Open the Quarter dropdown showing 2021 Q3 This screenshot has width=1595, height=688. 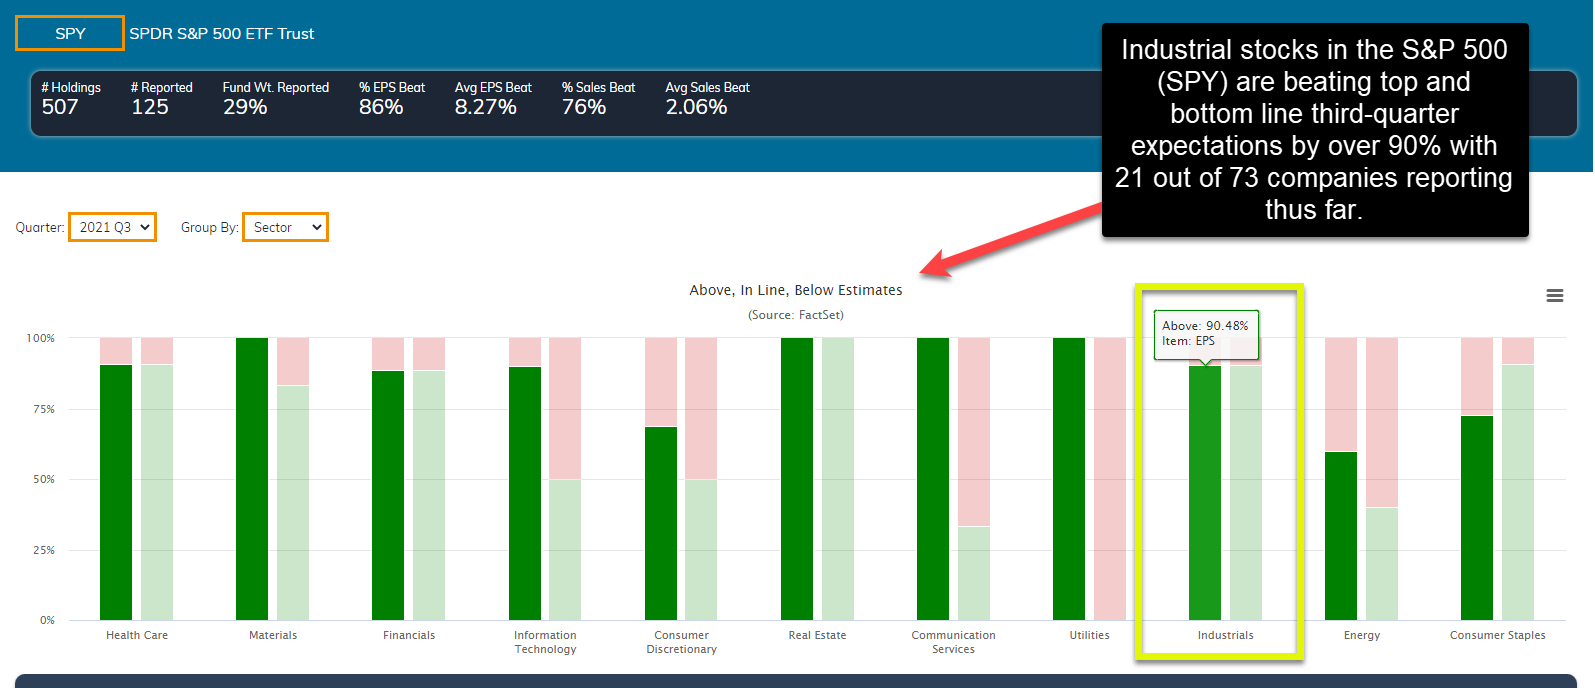point(112,227)
